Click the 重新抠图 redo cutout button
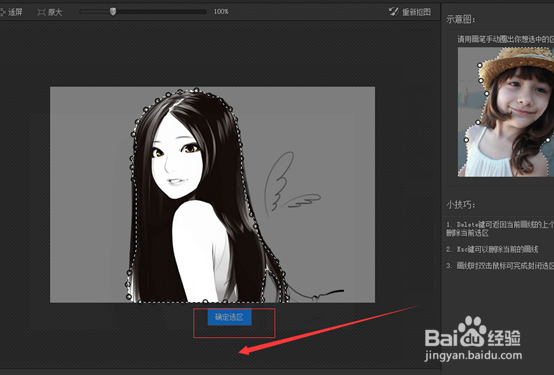This screenshot has height=375, width=554. (410, 12)
